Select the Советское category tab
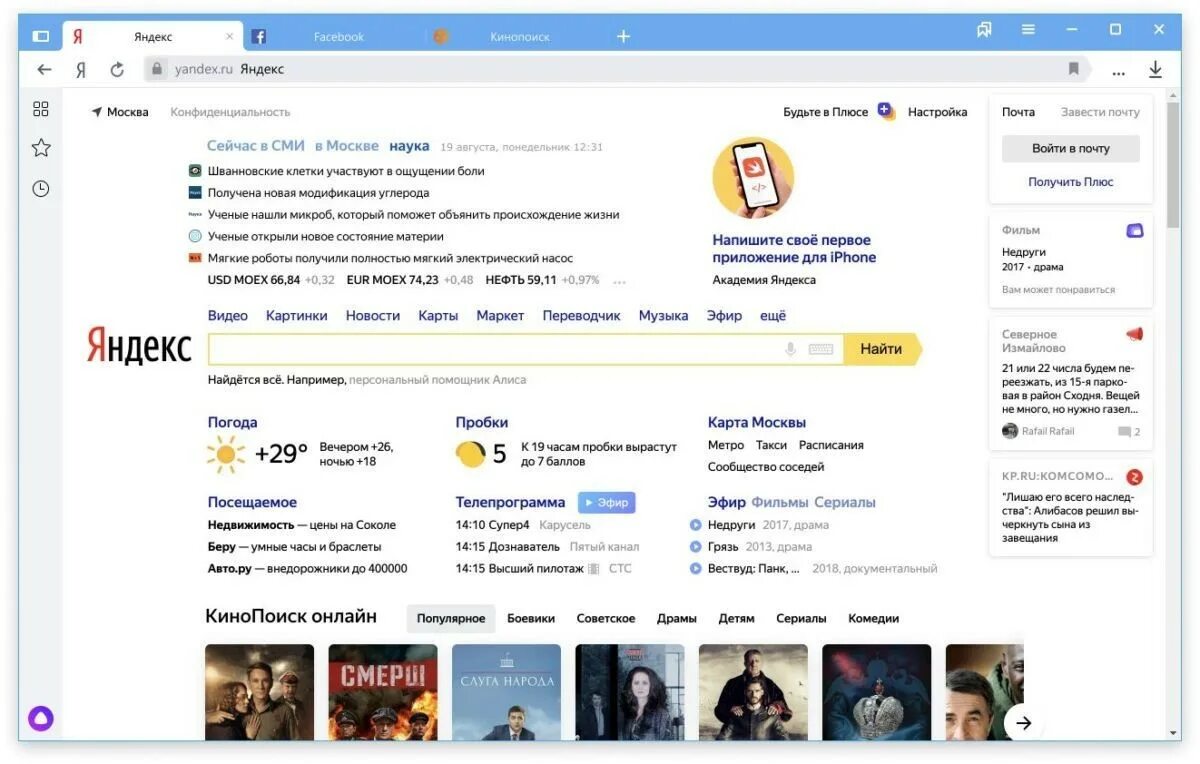Viewport: 1200px width, 764px height. [606, 618]
